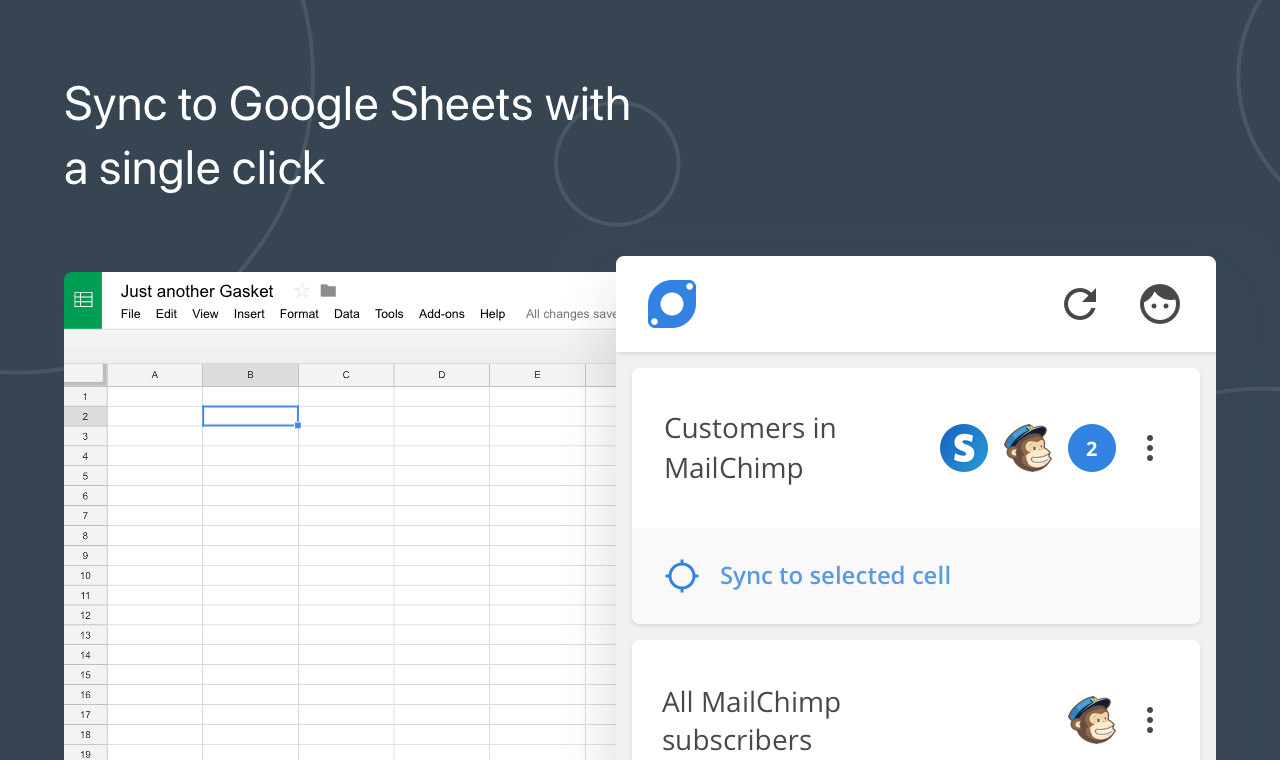Open the three-dot menu for All MailChimp subscribers
The width and height of the screenshot is (1280, 760).
point(1150,720)
